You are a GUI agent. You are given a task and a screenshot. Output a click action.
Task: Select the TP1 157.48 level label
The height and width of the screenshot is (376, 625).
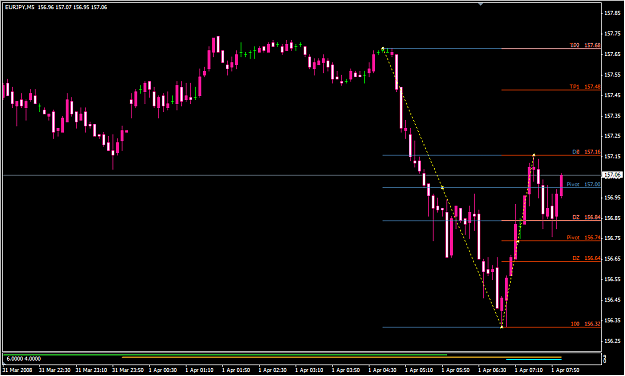585,87
